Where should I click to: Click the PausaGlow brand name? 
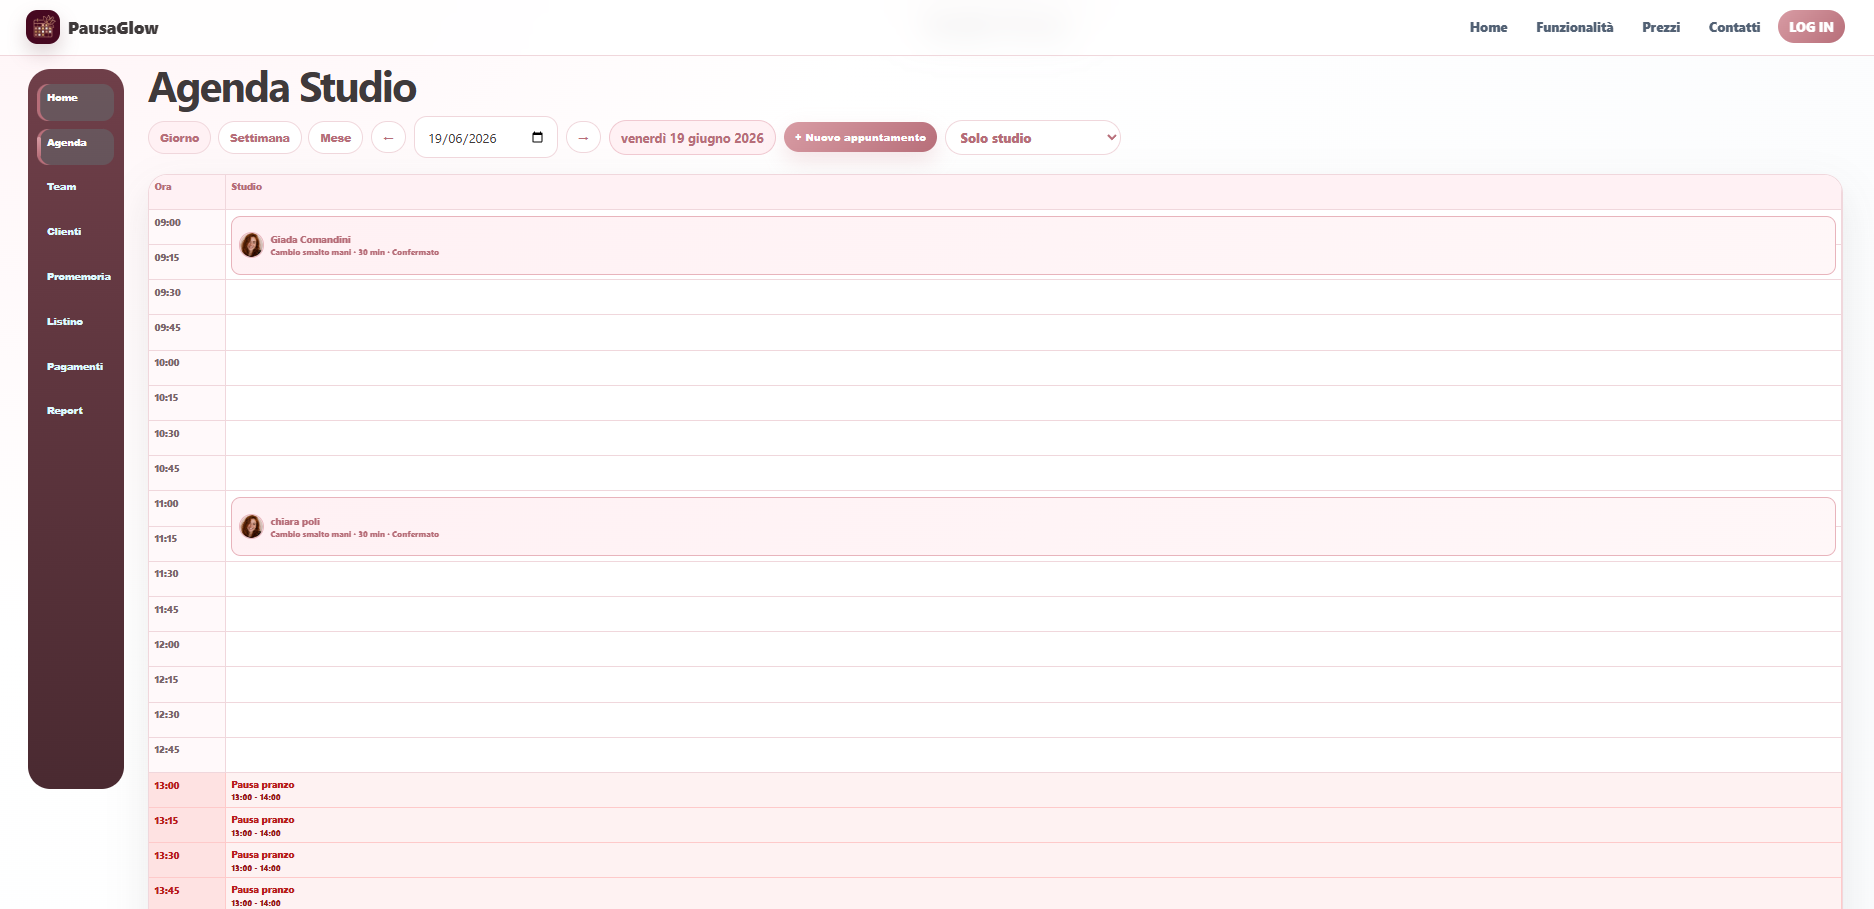(113, 28)
